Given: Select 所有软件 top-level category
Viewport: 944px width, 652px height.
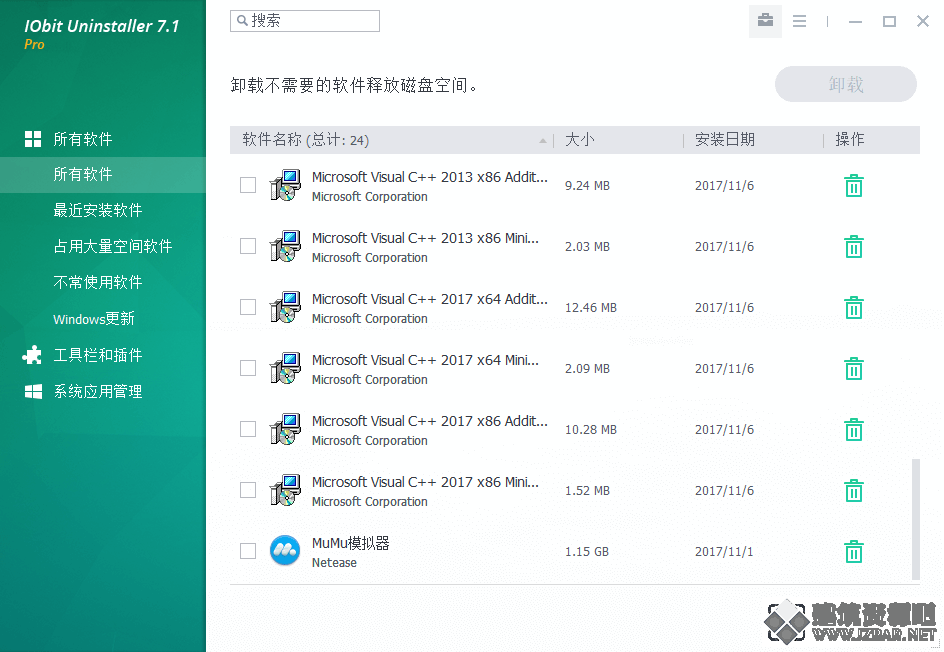Looking at the screenshot, I should [68, 139].
